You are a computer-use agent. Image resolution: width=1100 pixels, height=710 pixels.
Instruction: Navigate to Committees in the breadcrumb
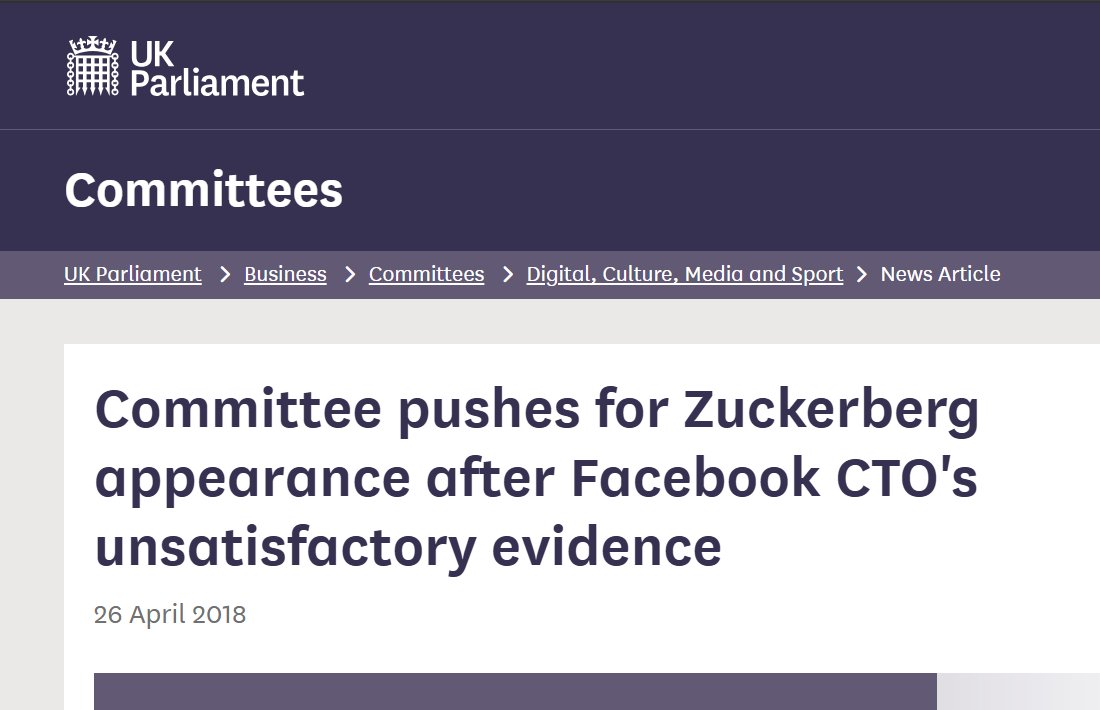(426, 274)
